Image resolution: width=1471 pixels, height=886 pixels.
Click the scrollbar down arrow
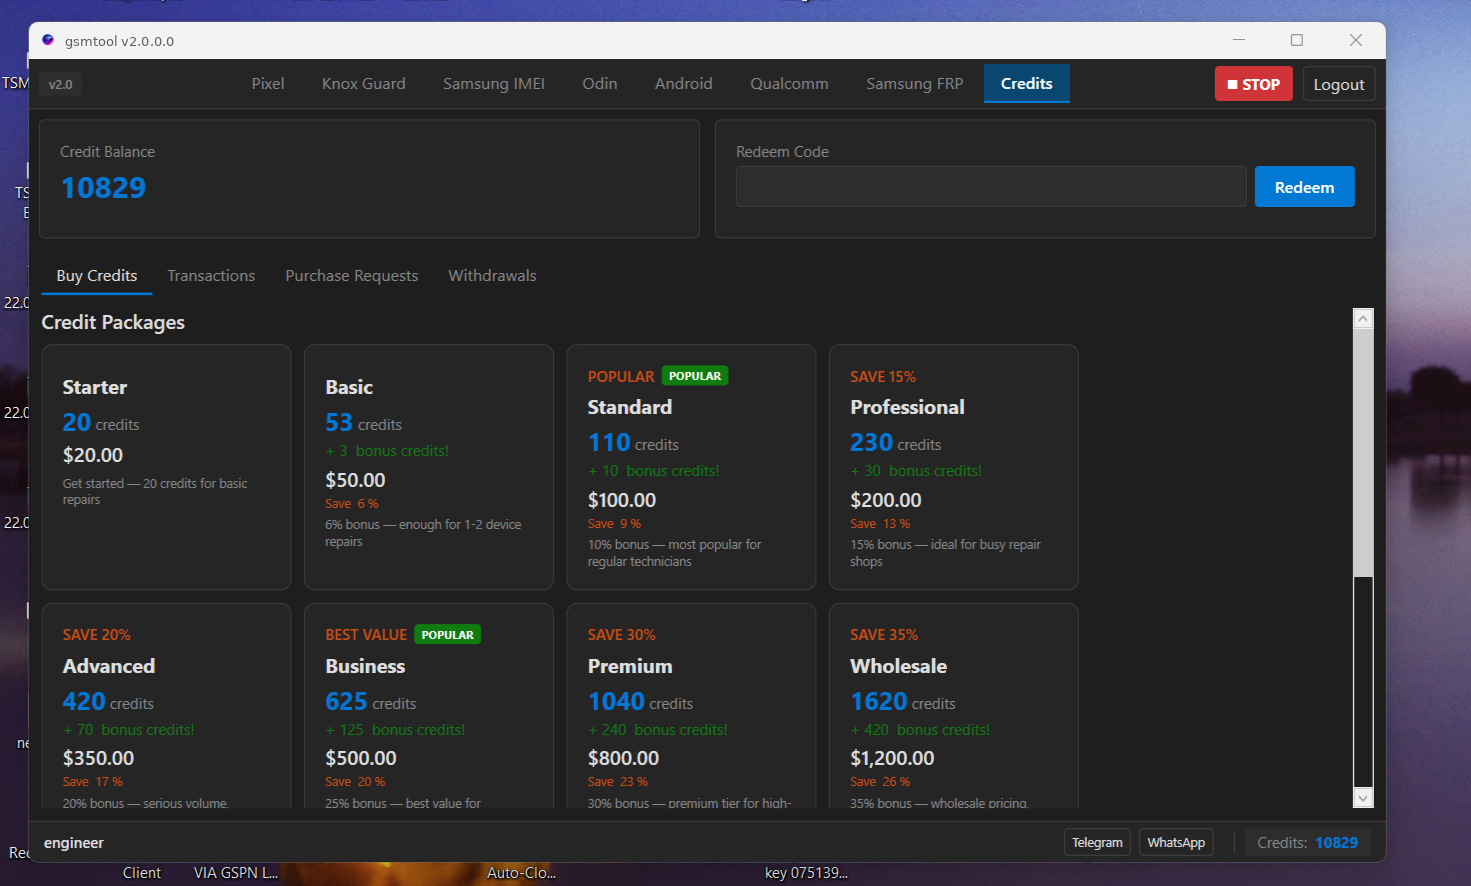(1363, 798)
